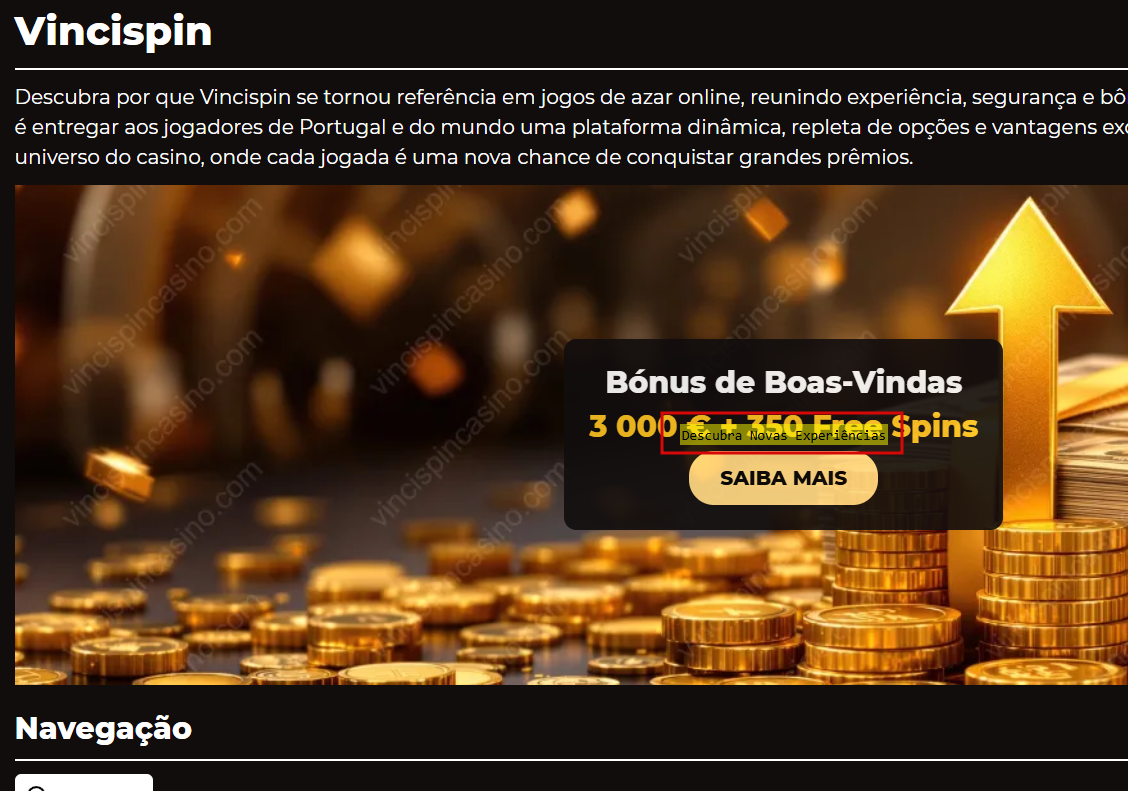
Task: Select the Vincispin page heading
Action: (113, 32)
